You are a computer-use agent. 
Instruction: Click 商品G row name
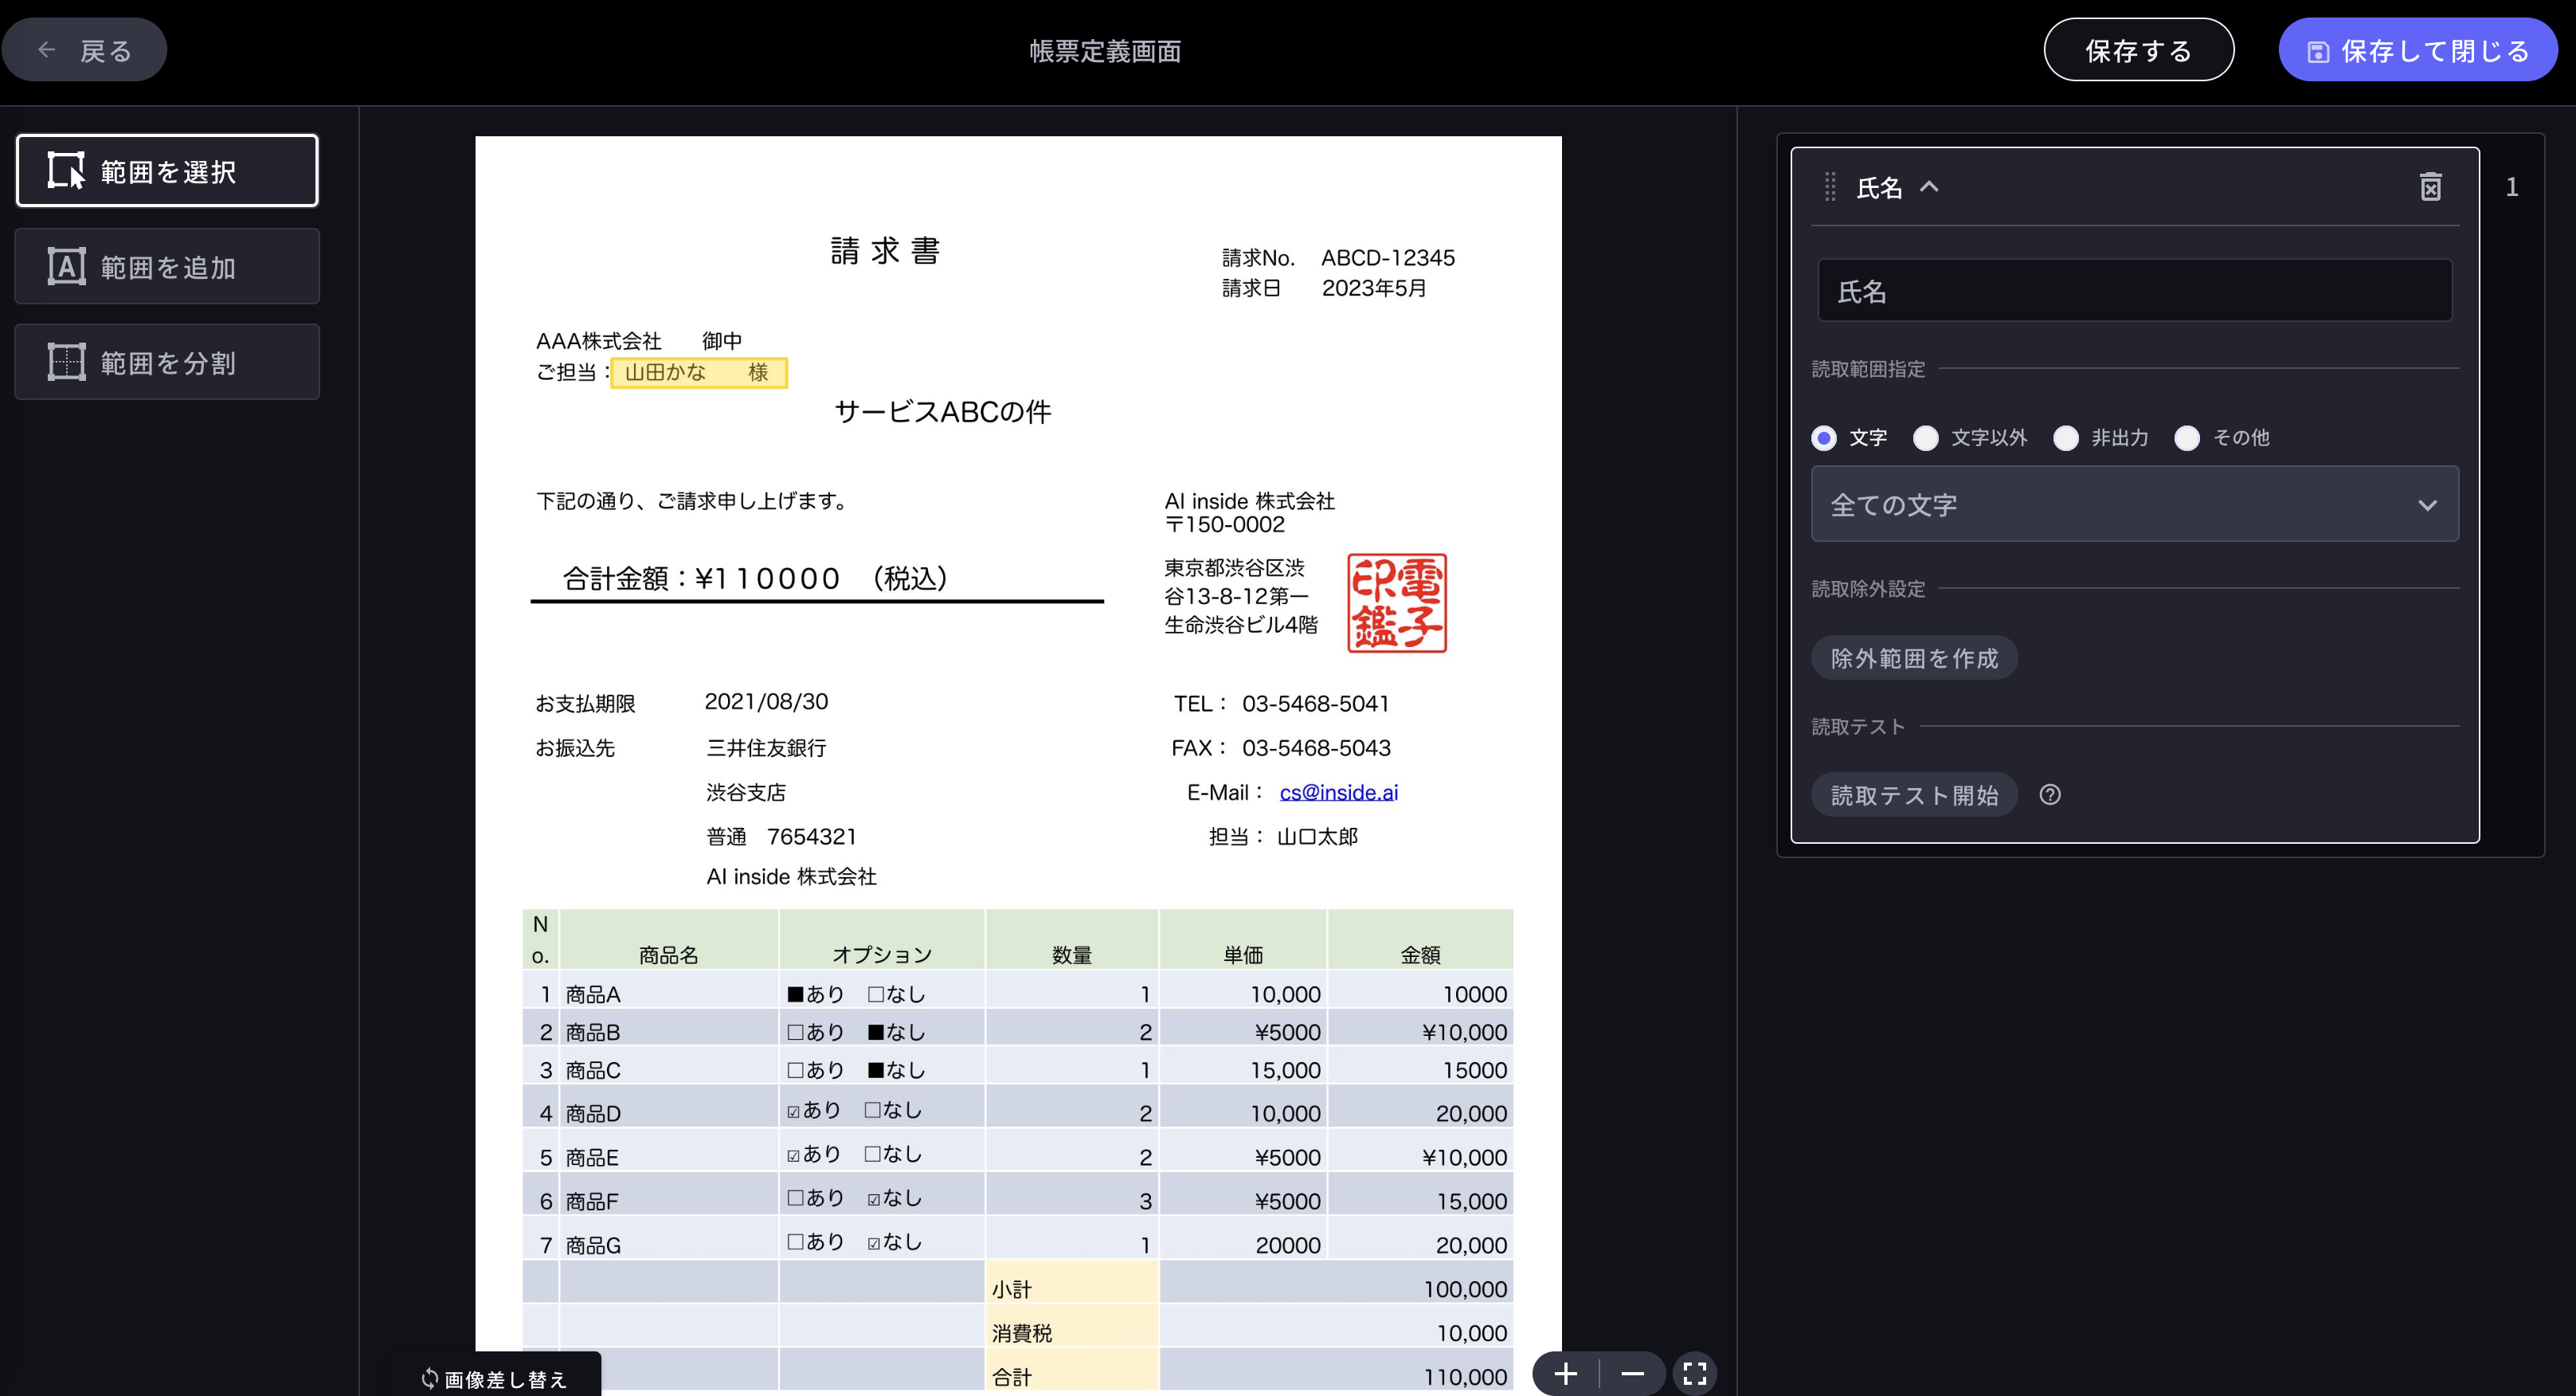[x=593, y=1245]
